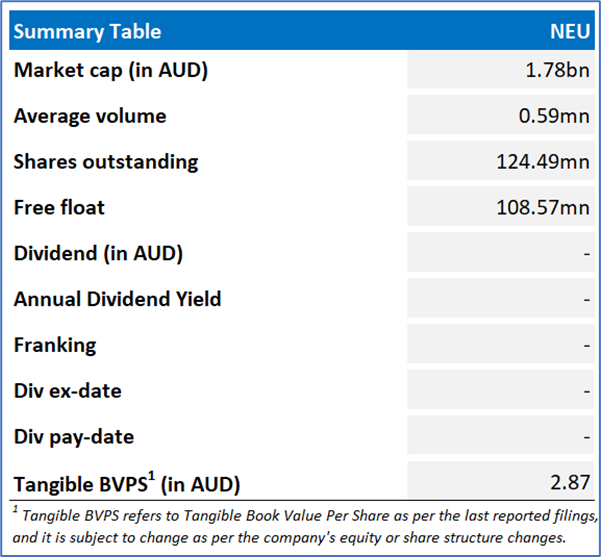Image resolution: width=601 pixels, height=557 pixels.
Task: Click the 'Div pay-date' label
Action: pyautogui.click(x=74, y=437)
